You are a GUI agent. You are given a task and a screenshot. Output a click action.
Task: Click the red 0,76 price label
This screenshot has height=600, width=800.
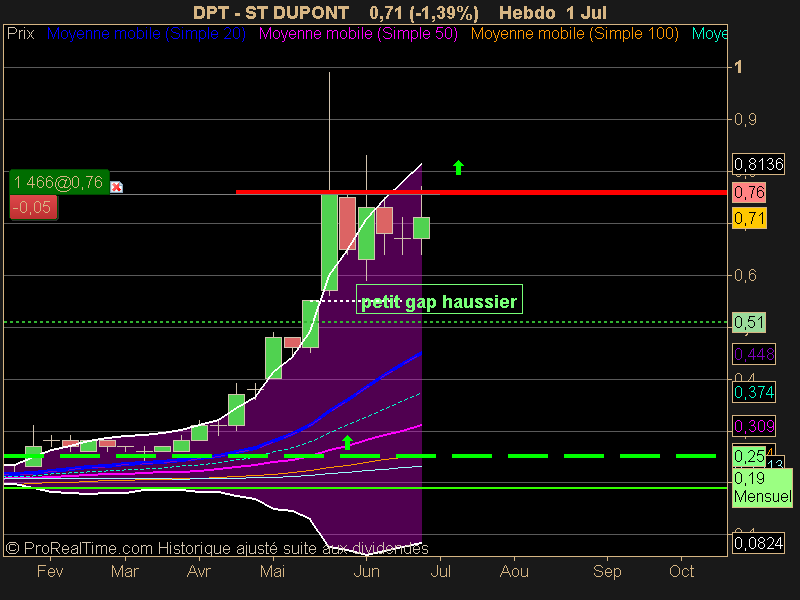749,192
